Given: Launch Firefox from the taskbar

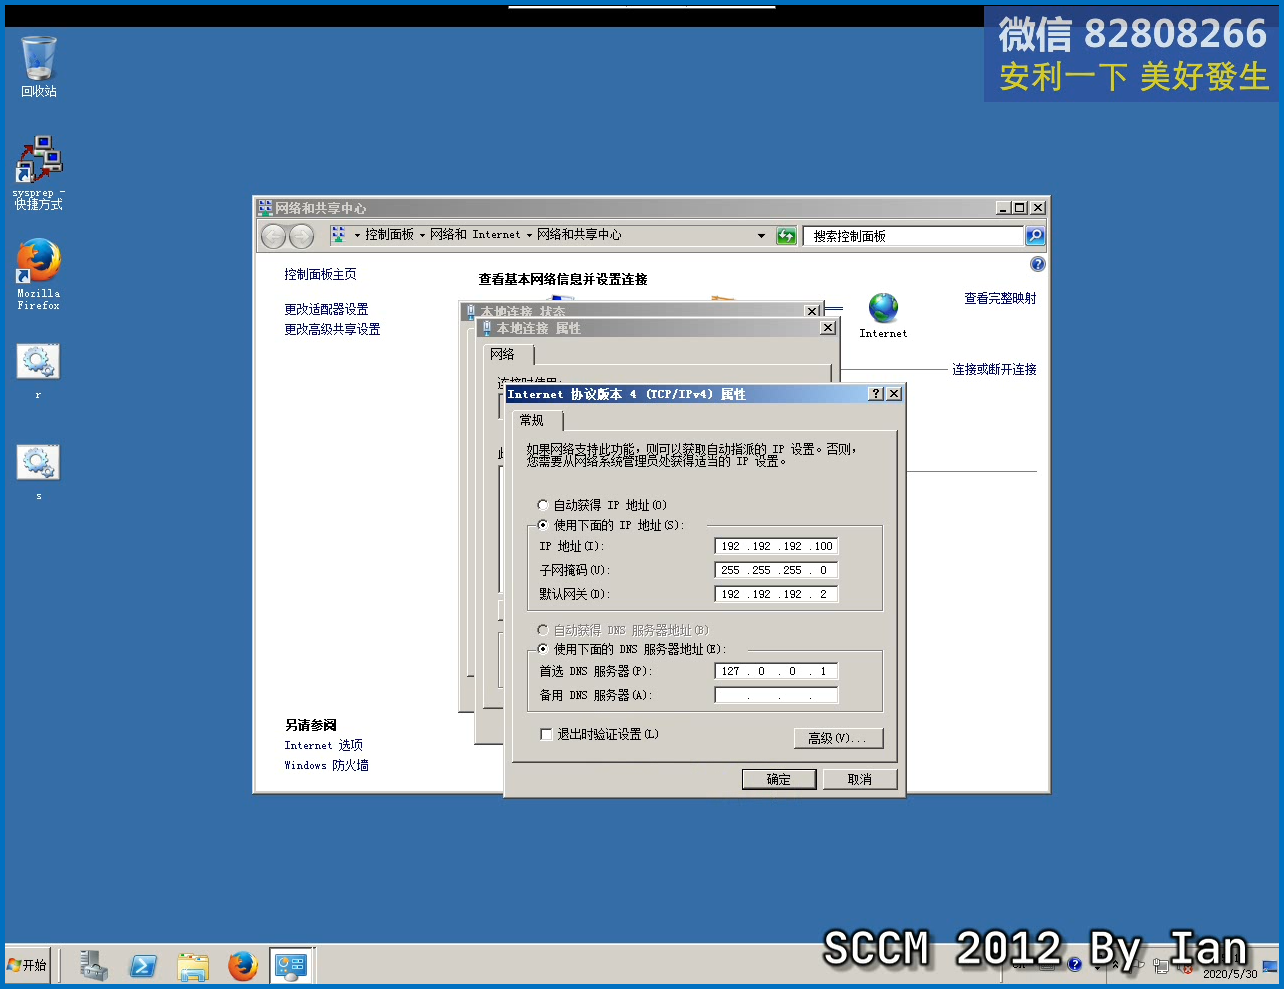Looking at the screenshot, I should pos(242,965).
